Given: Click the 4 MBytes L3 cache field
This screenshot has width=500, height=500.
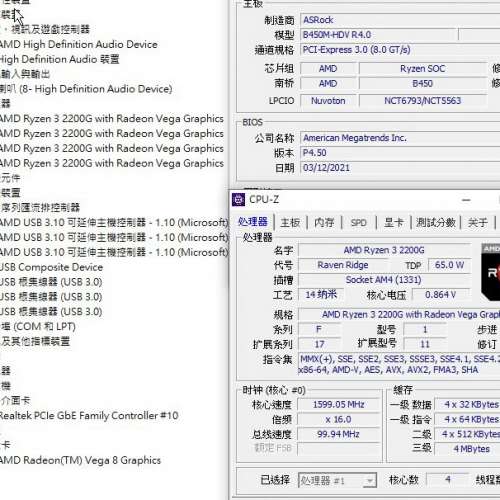Looking at the screenshot, I should point(467,449).
